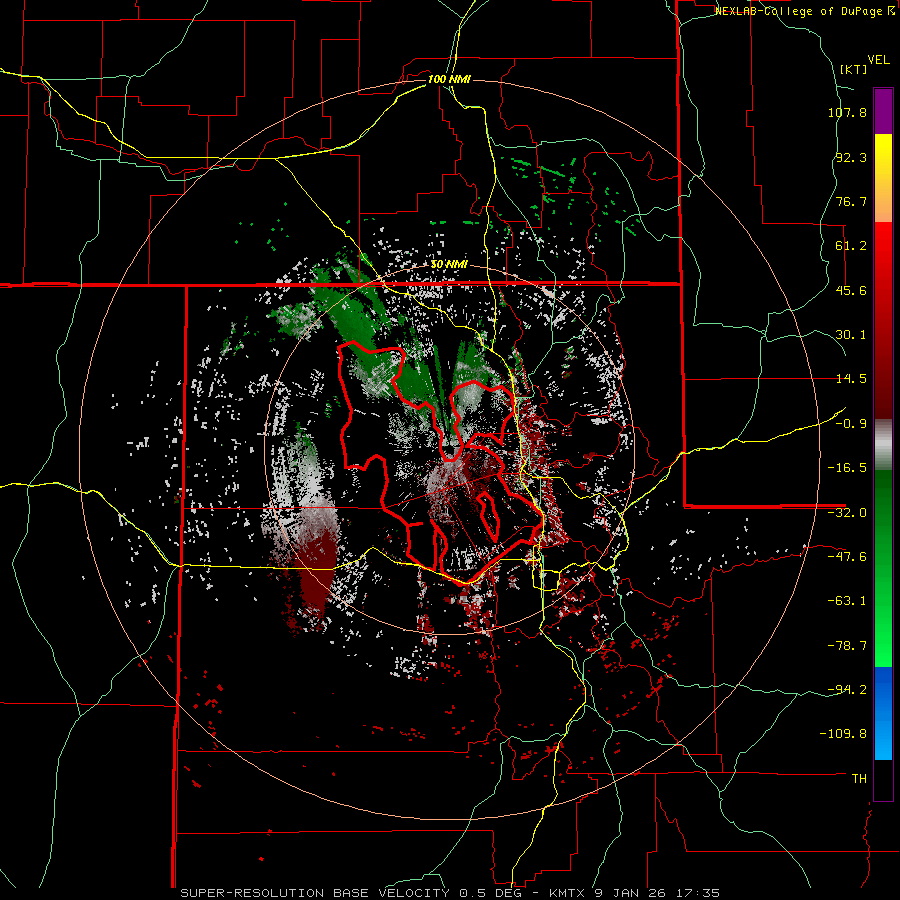
Task: Click the -78.7 velocity scale label
Action: [847, 646]
